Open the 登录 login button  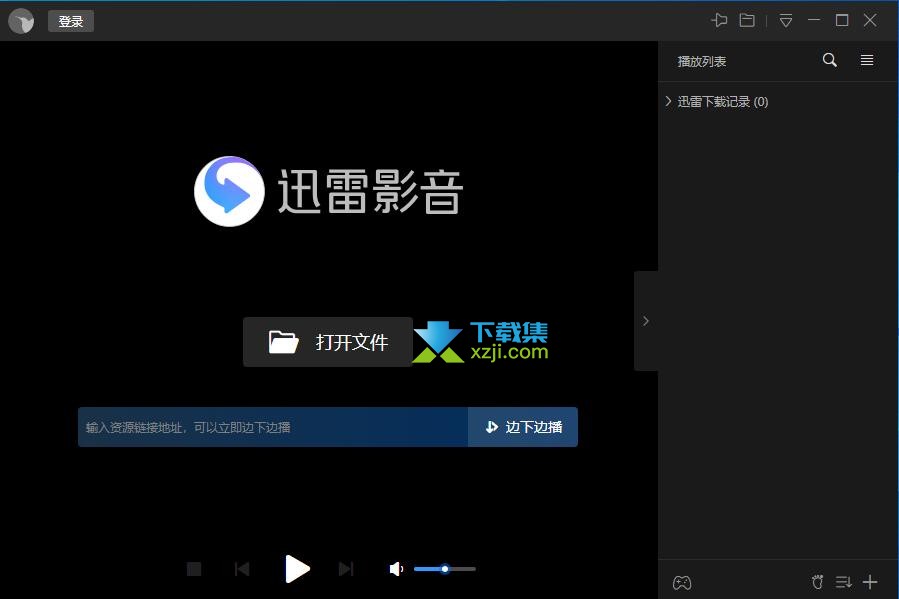(71, 21)
